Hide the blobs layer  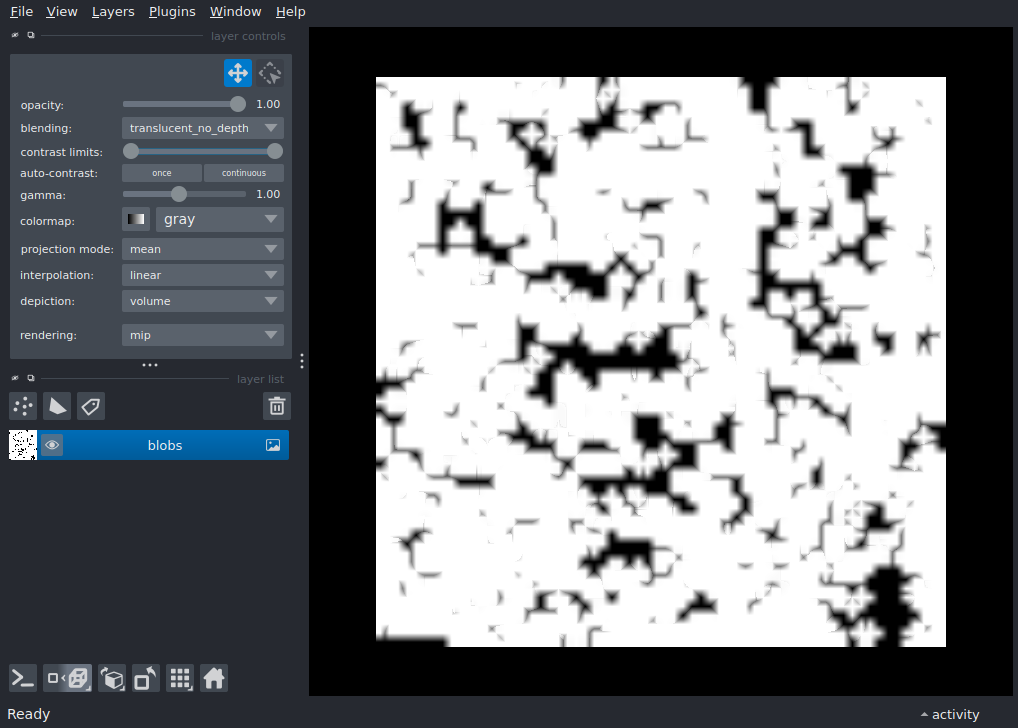click(52, 444)
